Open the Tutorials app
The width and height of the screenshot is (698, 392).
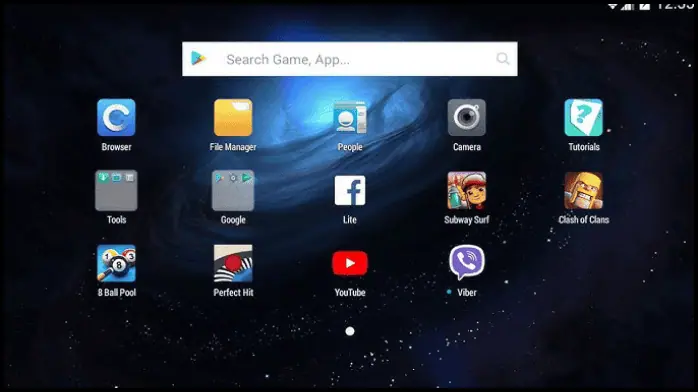click(584, 117)
